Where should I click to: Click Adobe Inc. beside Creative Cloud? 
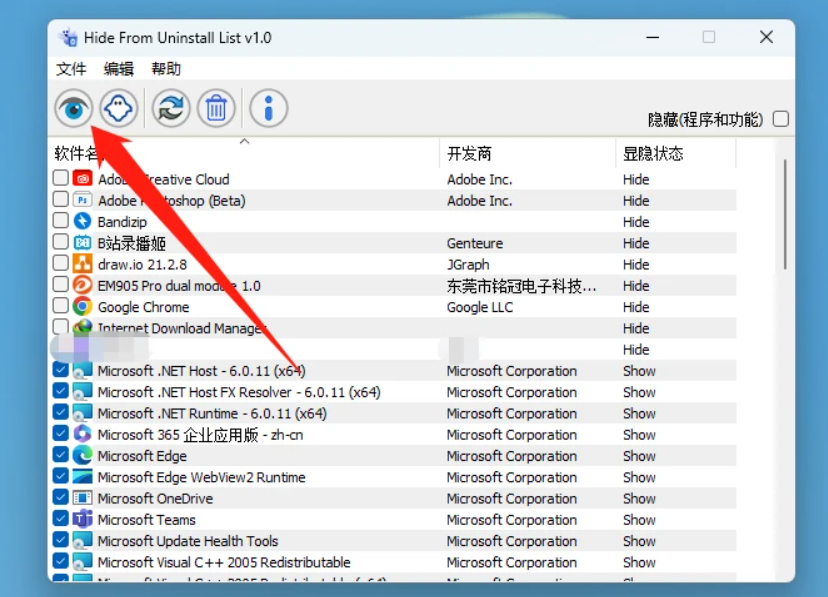[479, 179]
